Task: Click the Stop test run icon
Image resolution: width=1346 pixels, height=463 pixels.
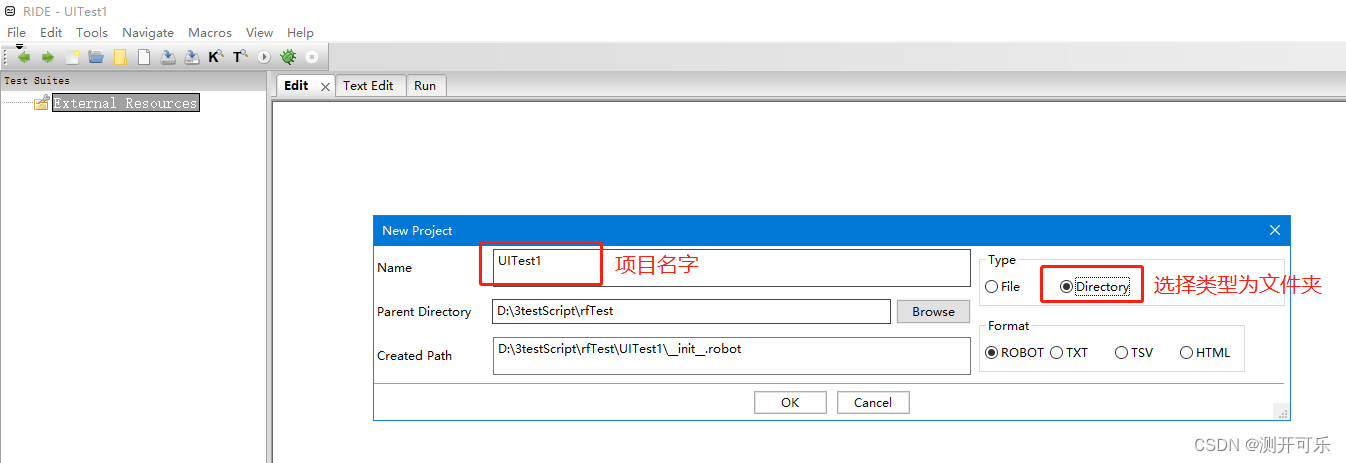Action: 312,57
